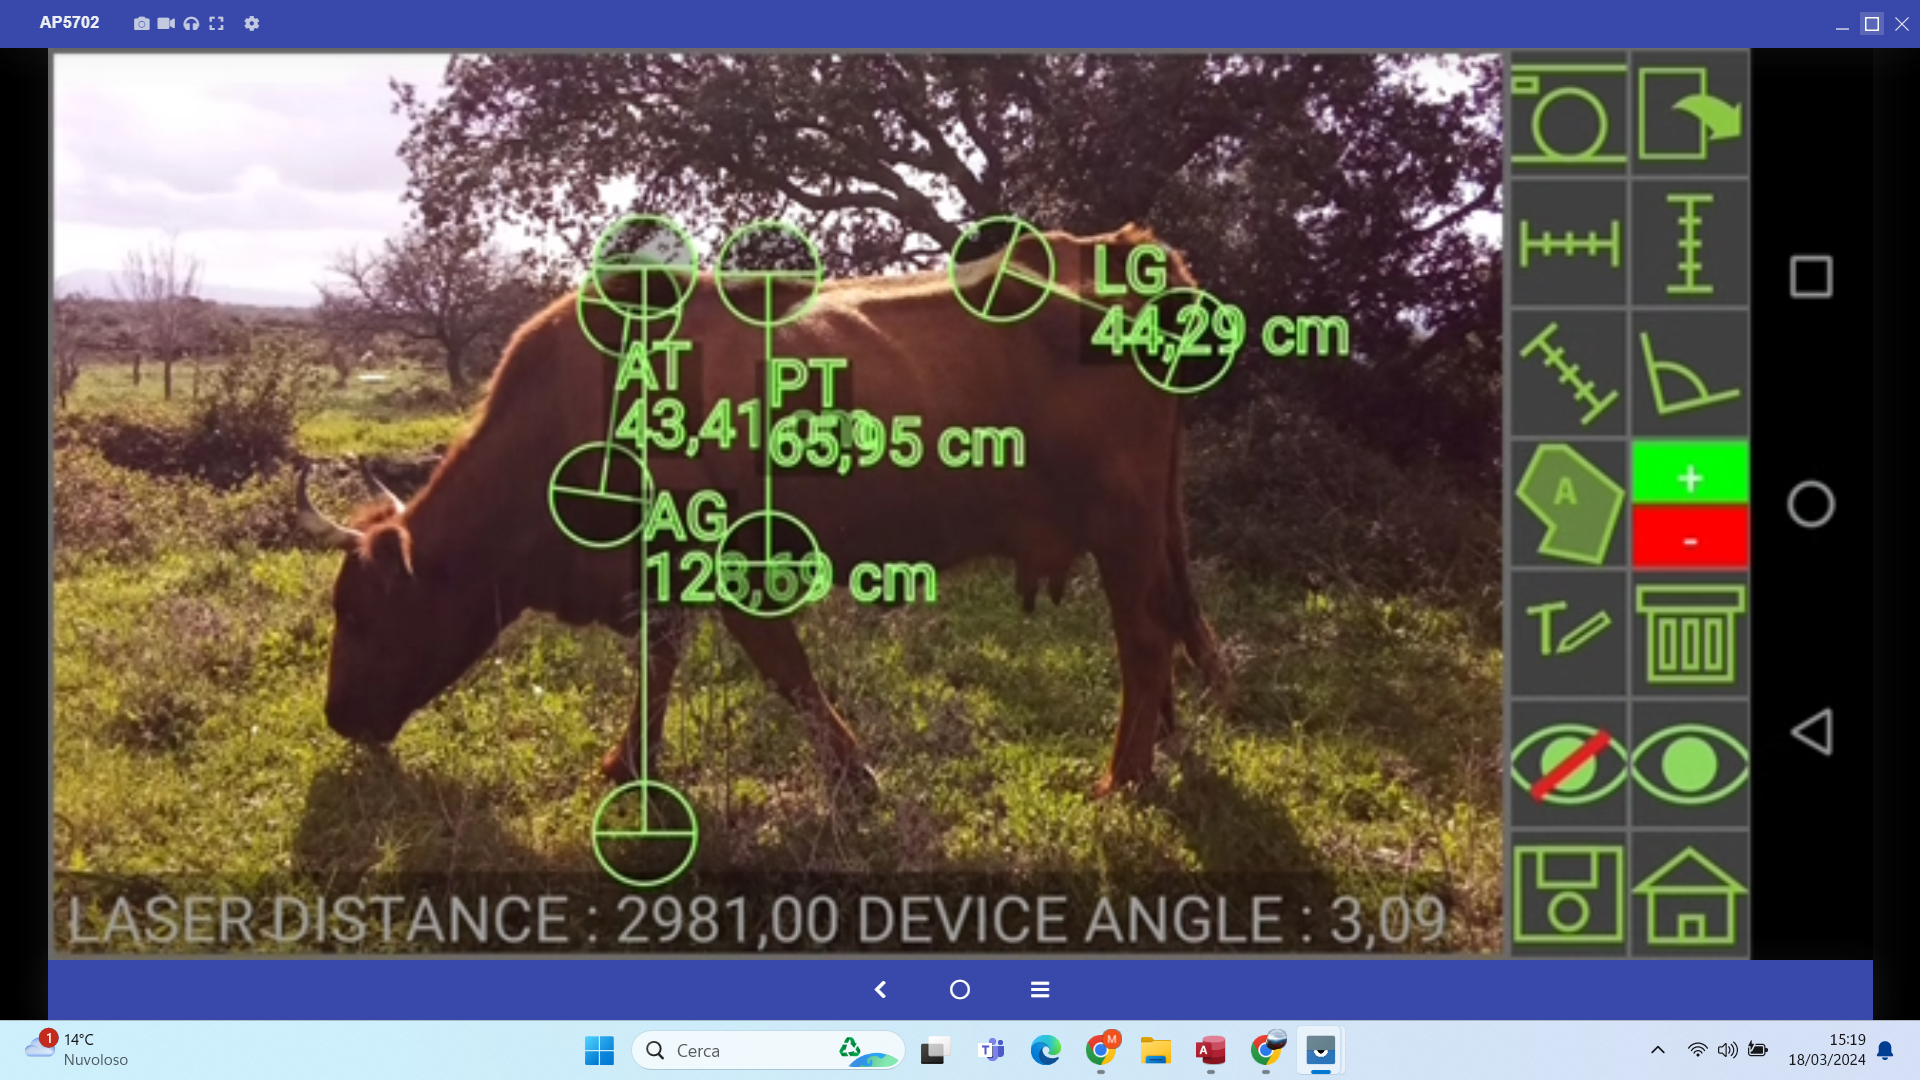This screenshot has width=1920, height=1080.
Task: Open the text annotation pencil tool
Action: click(1568, 633)
